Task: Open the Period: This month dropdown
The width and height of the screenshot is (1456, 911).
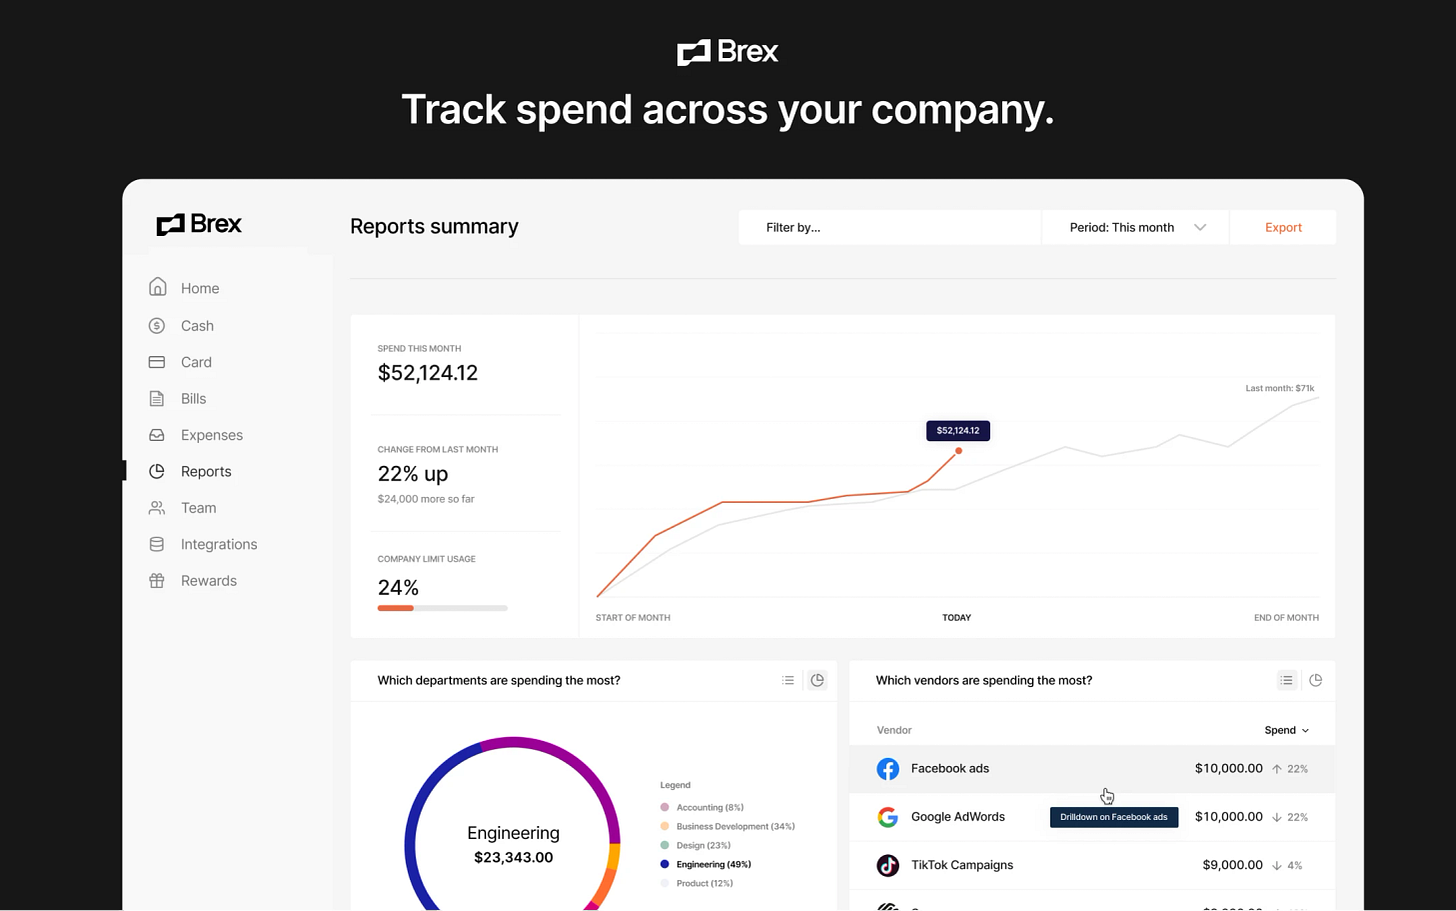Action: (x=1135, y=227)
